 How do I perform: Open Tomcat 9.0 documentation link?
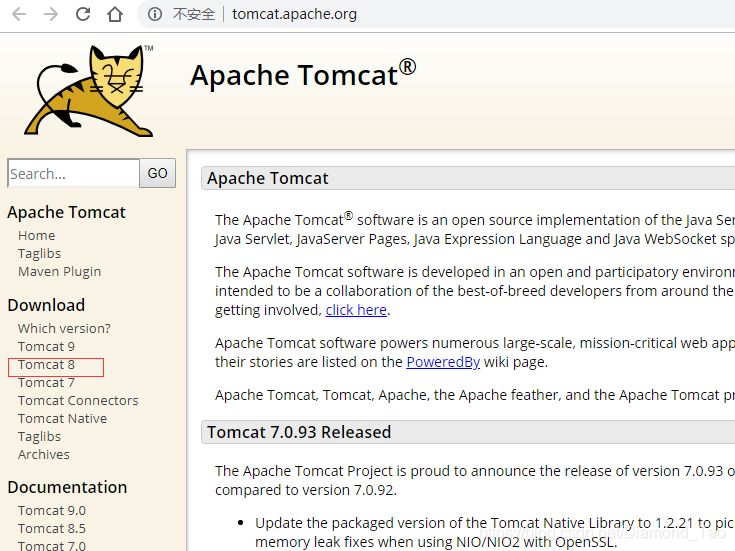point(52,510)
